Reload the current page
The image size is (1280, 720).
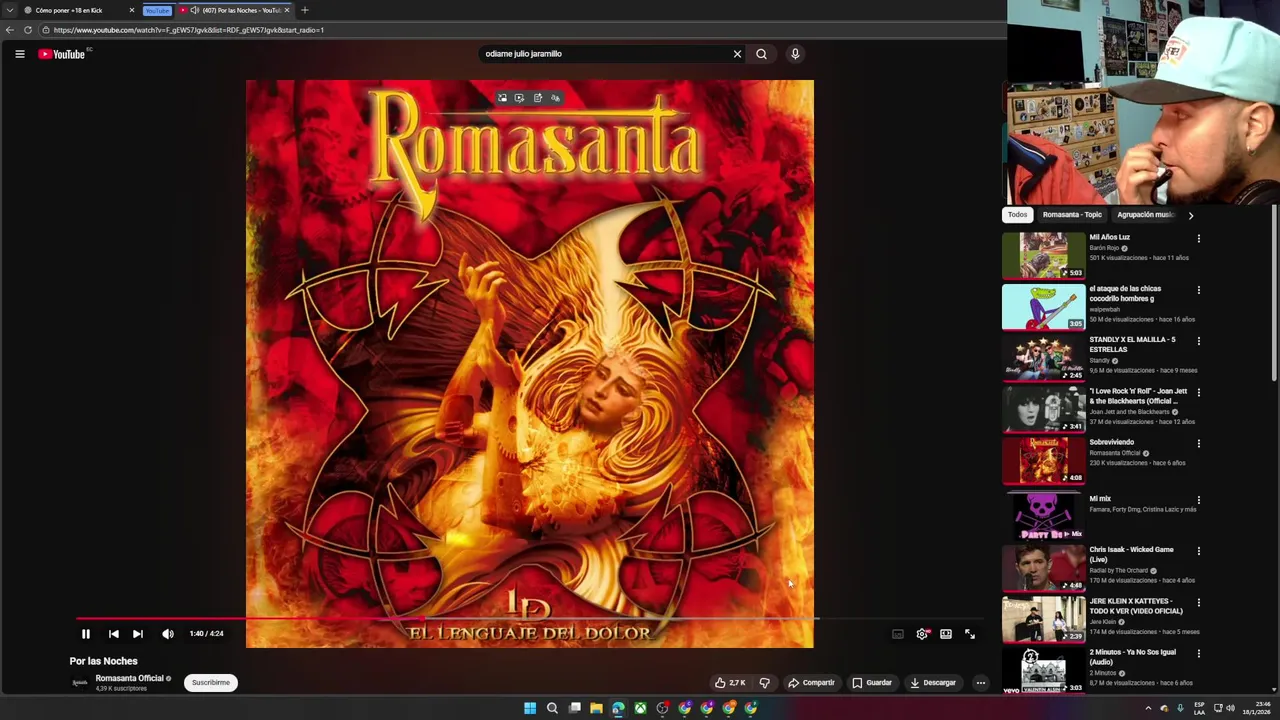[28, 30]
